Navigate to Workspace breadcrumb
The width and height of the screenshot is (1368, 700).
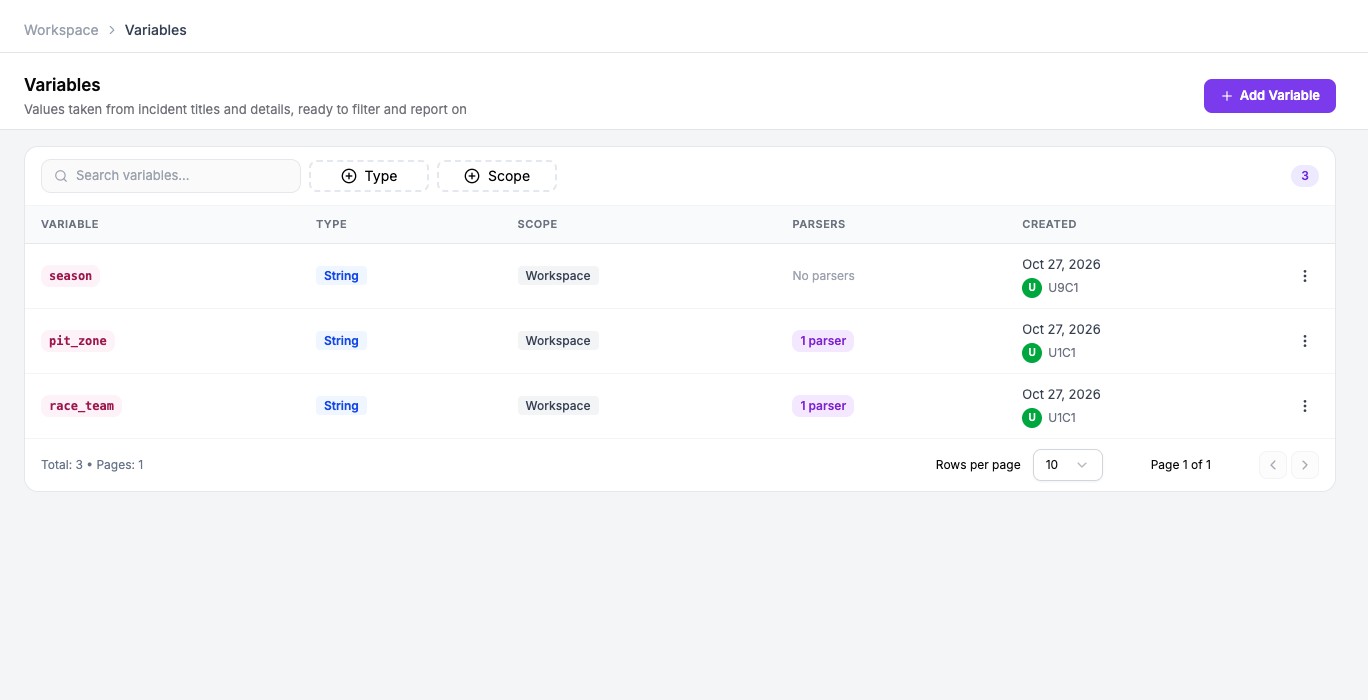(x=61, y=30)
